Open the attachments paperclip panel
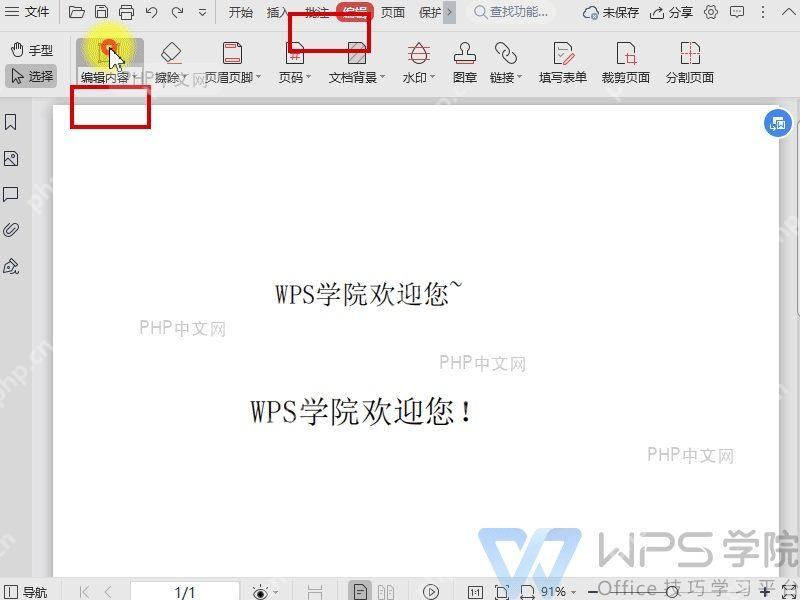The height and width of the screenshot is (600, 800). [11, 230]
